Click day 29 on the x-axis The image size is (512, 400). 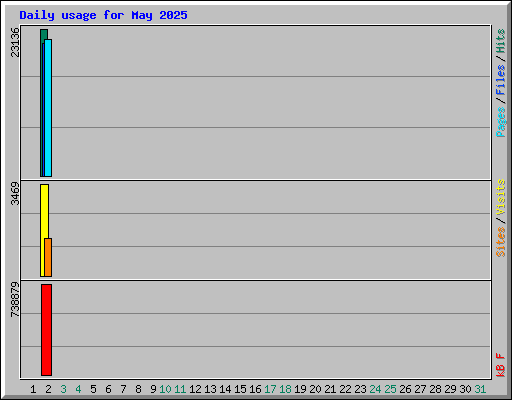click(x=450, y=389)
